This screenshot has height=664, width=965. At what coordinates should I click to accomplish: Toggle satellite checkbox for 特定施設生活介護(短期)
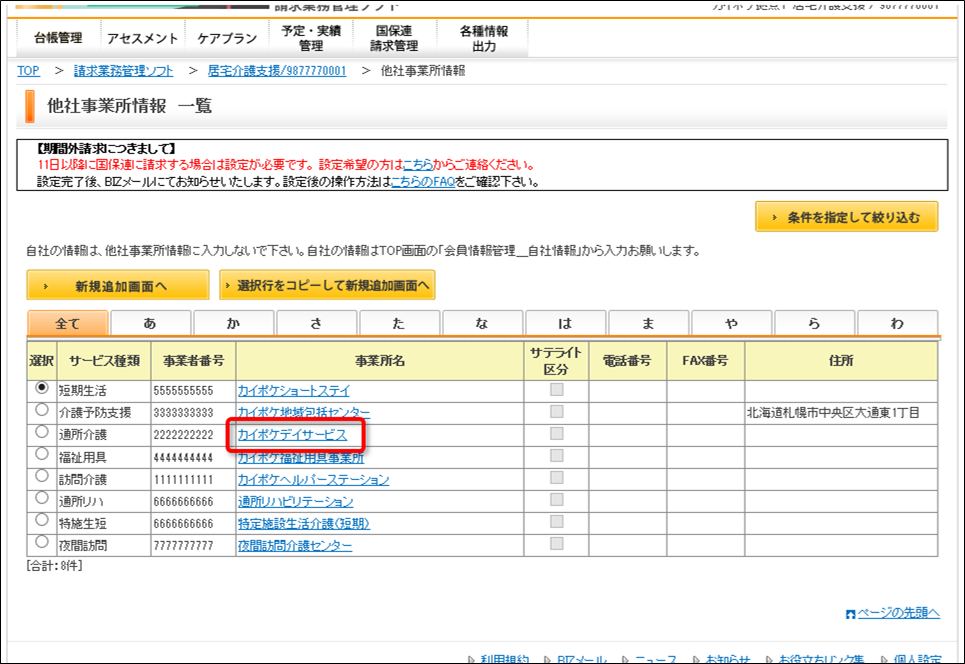pos(556,522)
